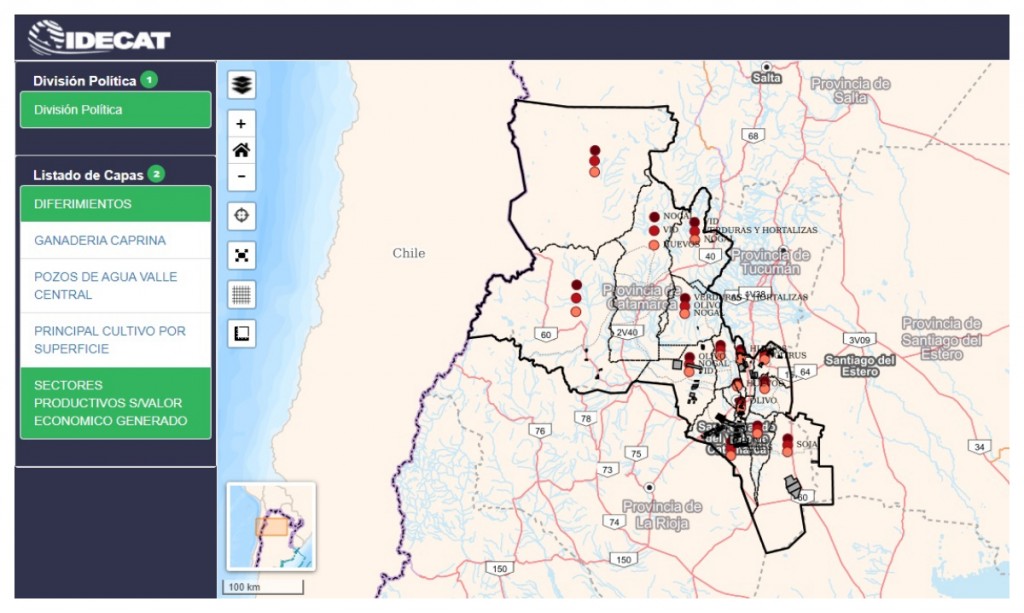
Task: Zoom out on the map
Action: click(241, 178)
